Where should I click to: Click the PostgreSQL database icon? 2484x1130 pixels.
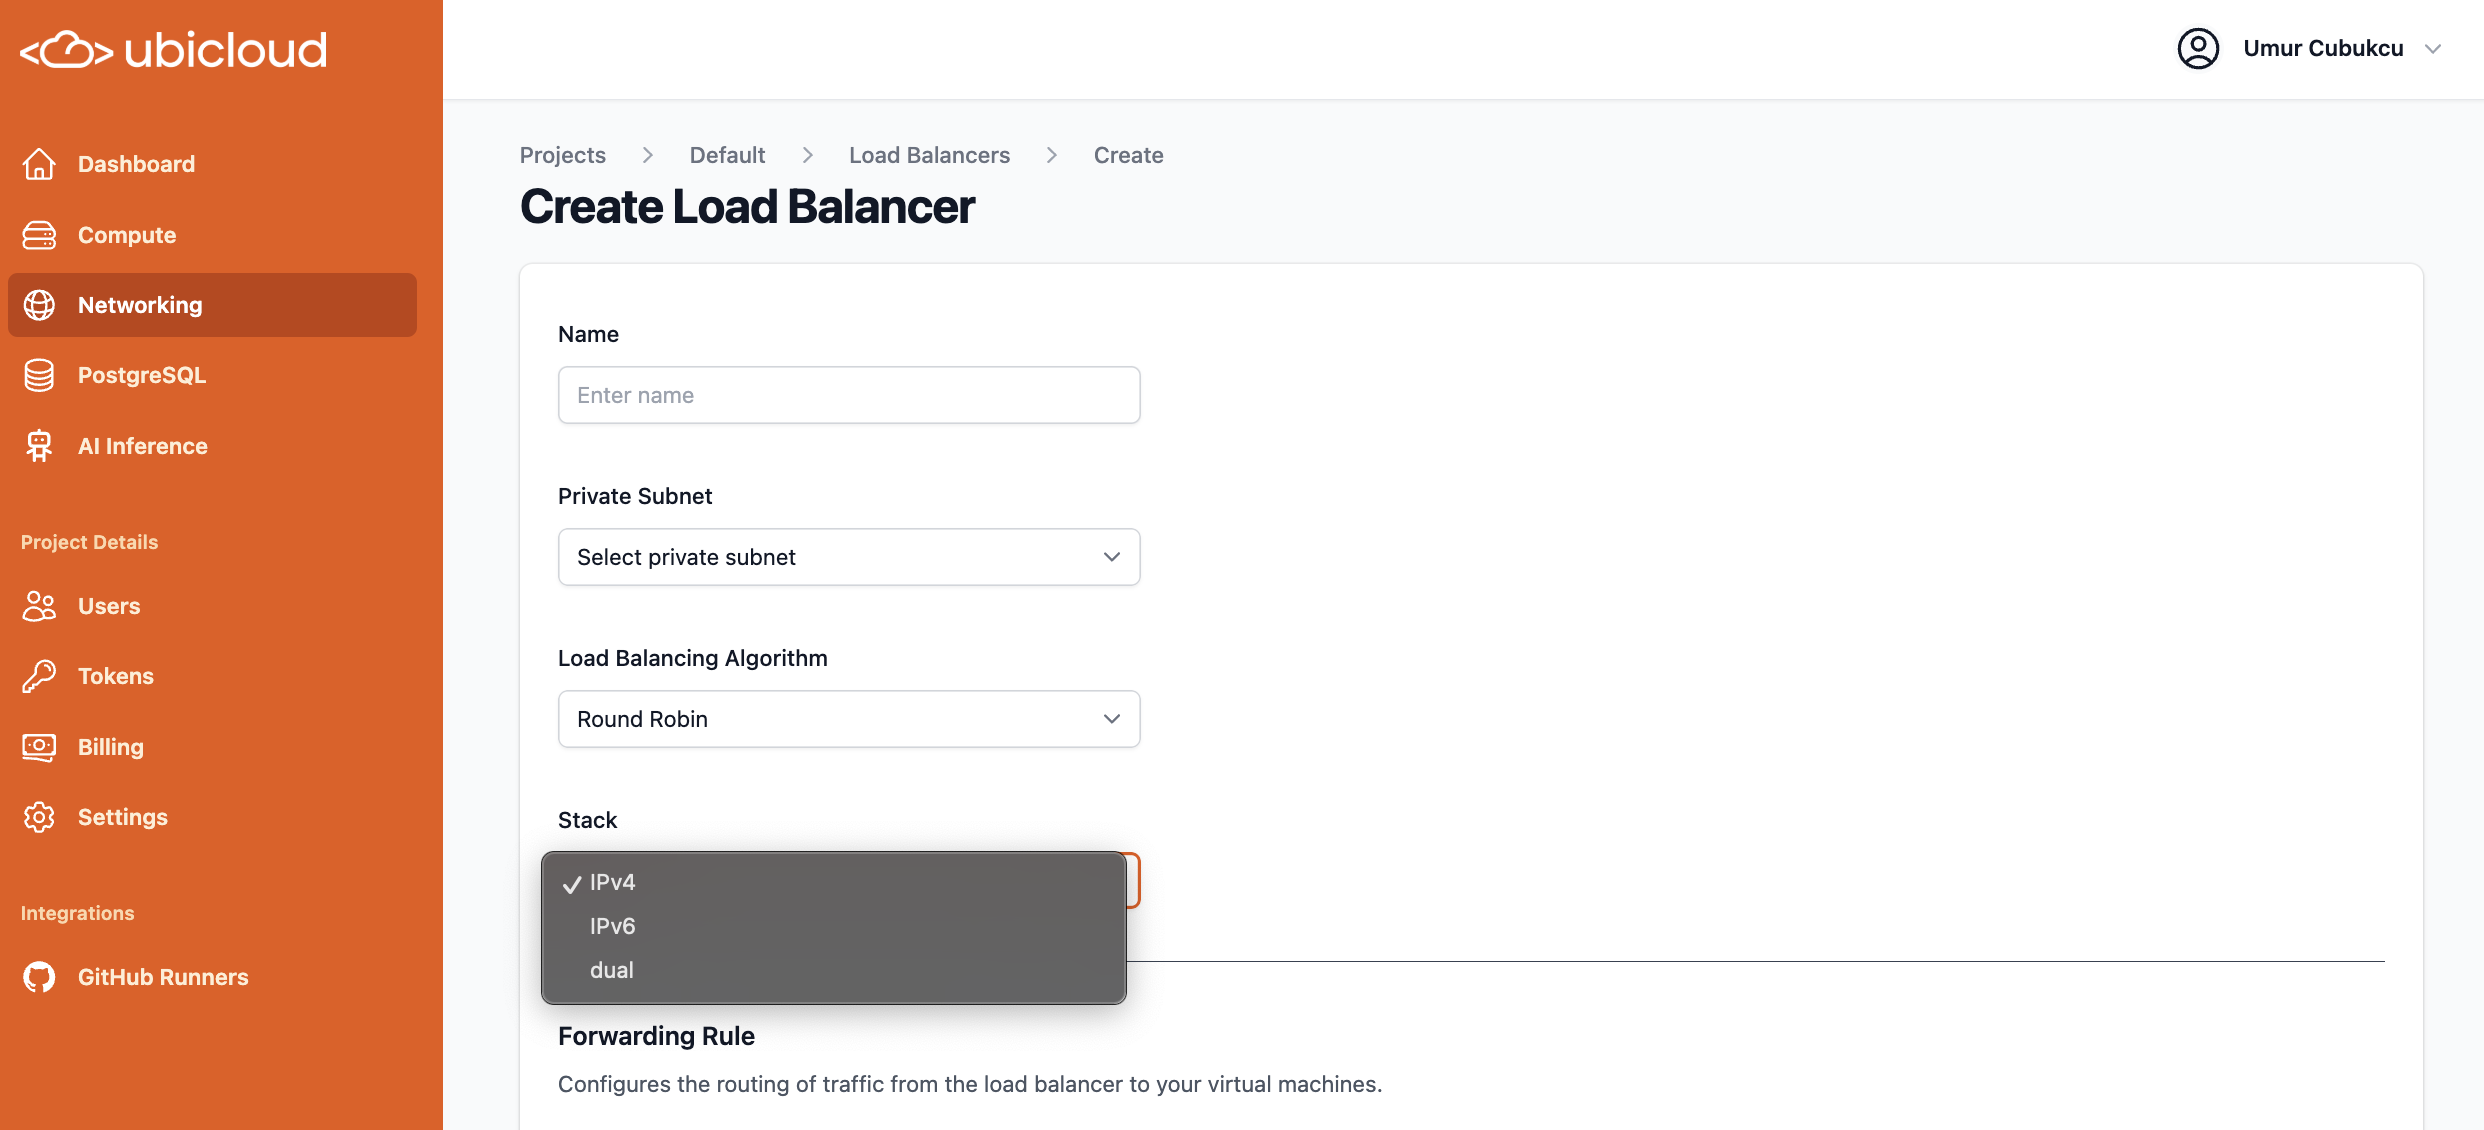click(x=39, y=375)
